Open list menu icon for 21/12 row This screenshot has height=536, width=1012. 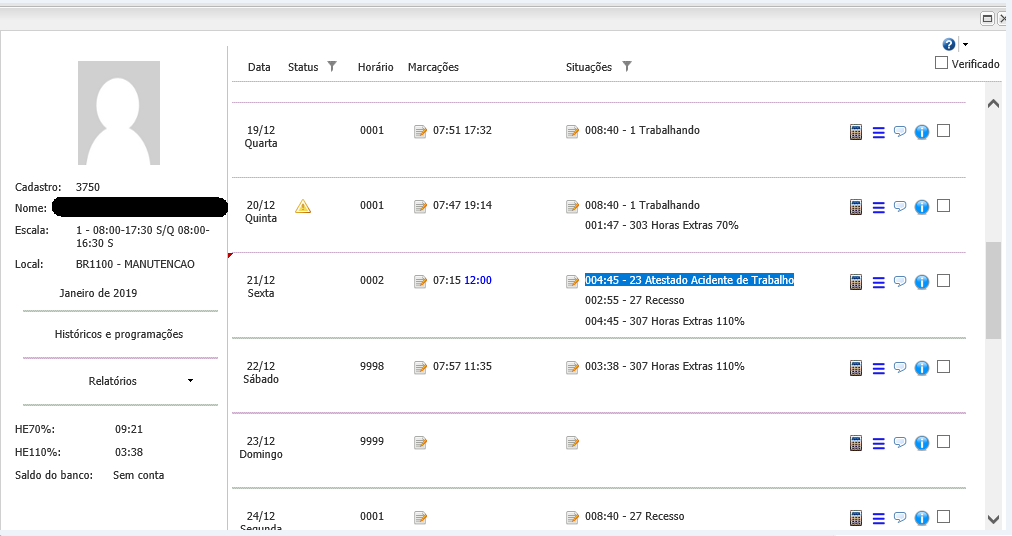[x=878, y=283]
